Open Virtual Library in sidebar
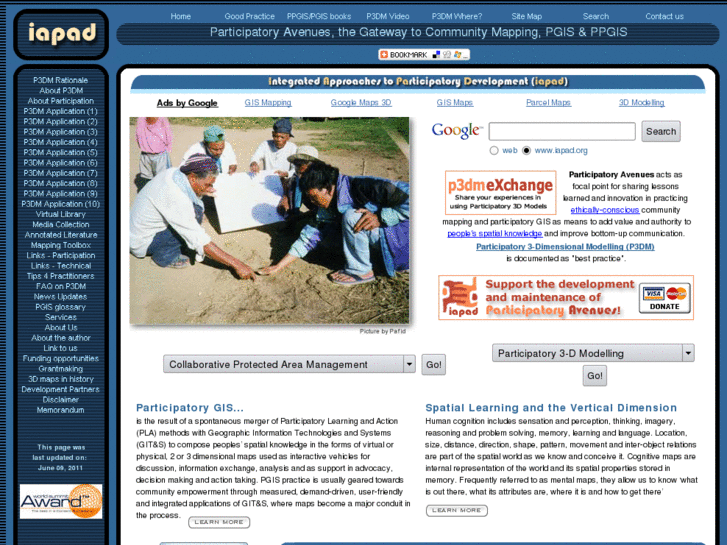 [x=61, y=214]
